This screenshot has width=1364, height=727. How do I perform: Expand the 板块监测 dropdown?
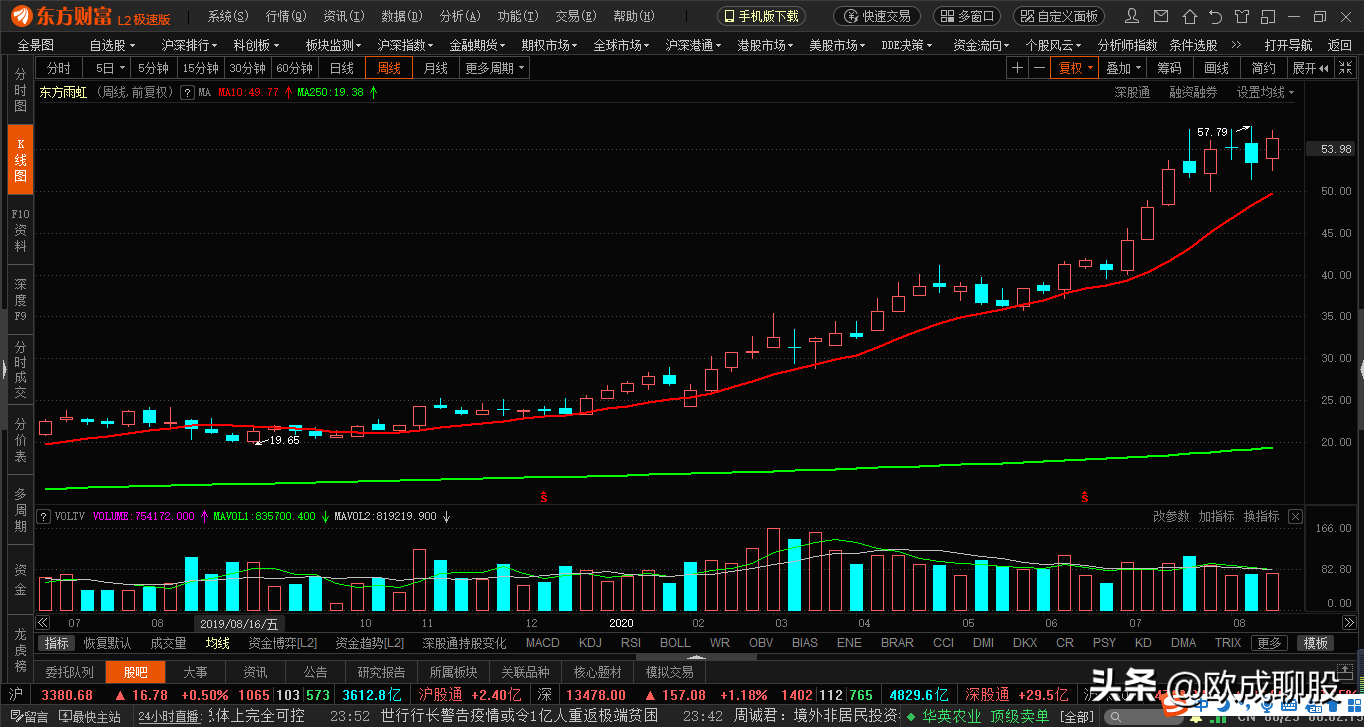(334, 45)
